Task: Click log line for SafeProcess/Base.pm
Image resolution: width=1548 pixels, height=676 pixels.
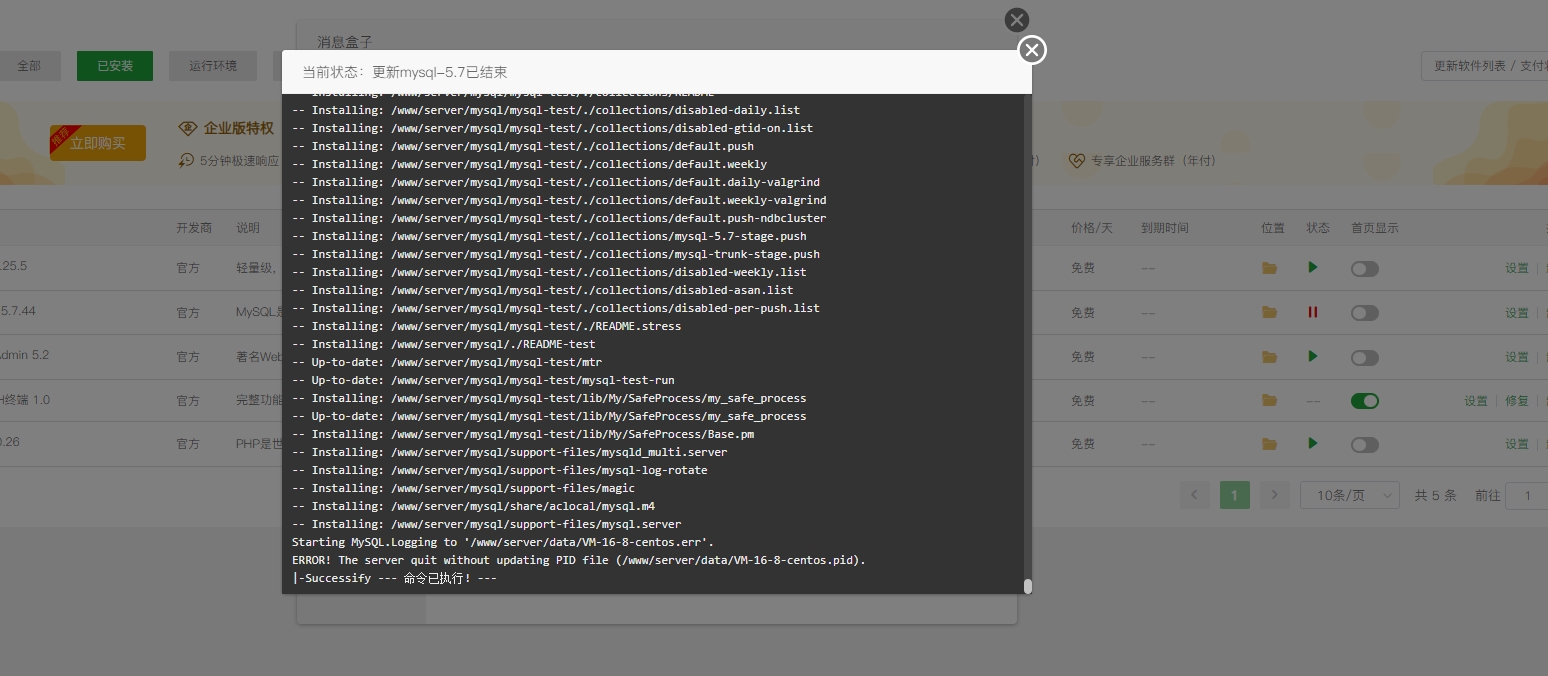Action: point(523,434)
